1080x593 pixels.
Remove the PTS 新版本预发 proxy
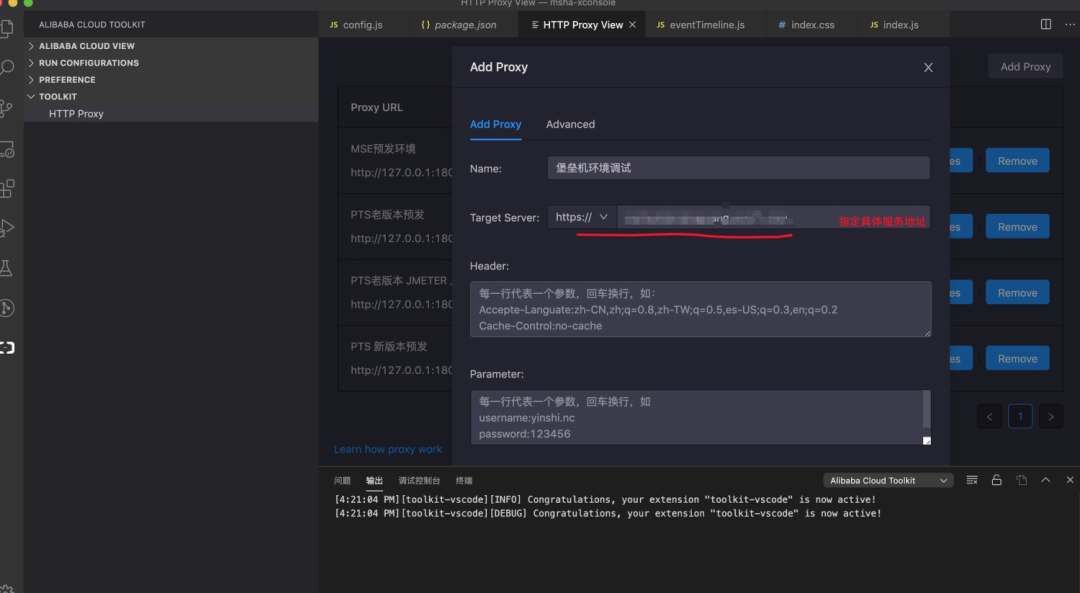pos(1017,359)
